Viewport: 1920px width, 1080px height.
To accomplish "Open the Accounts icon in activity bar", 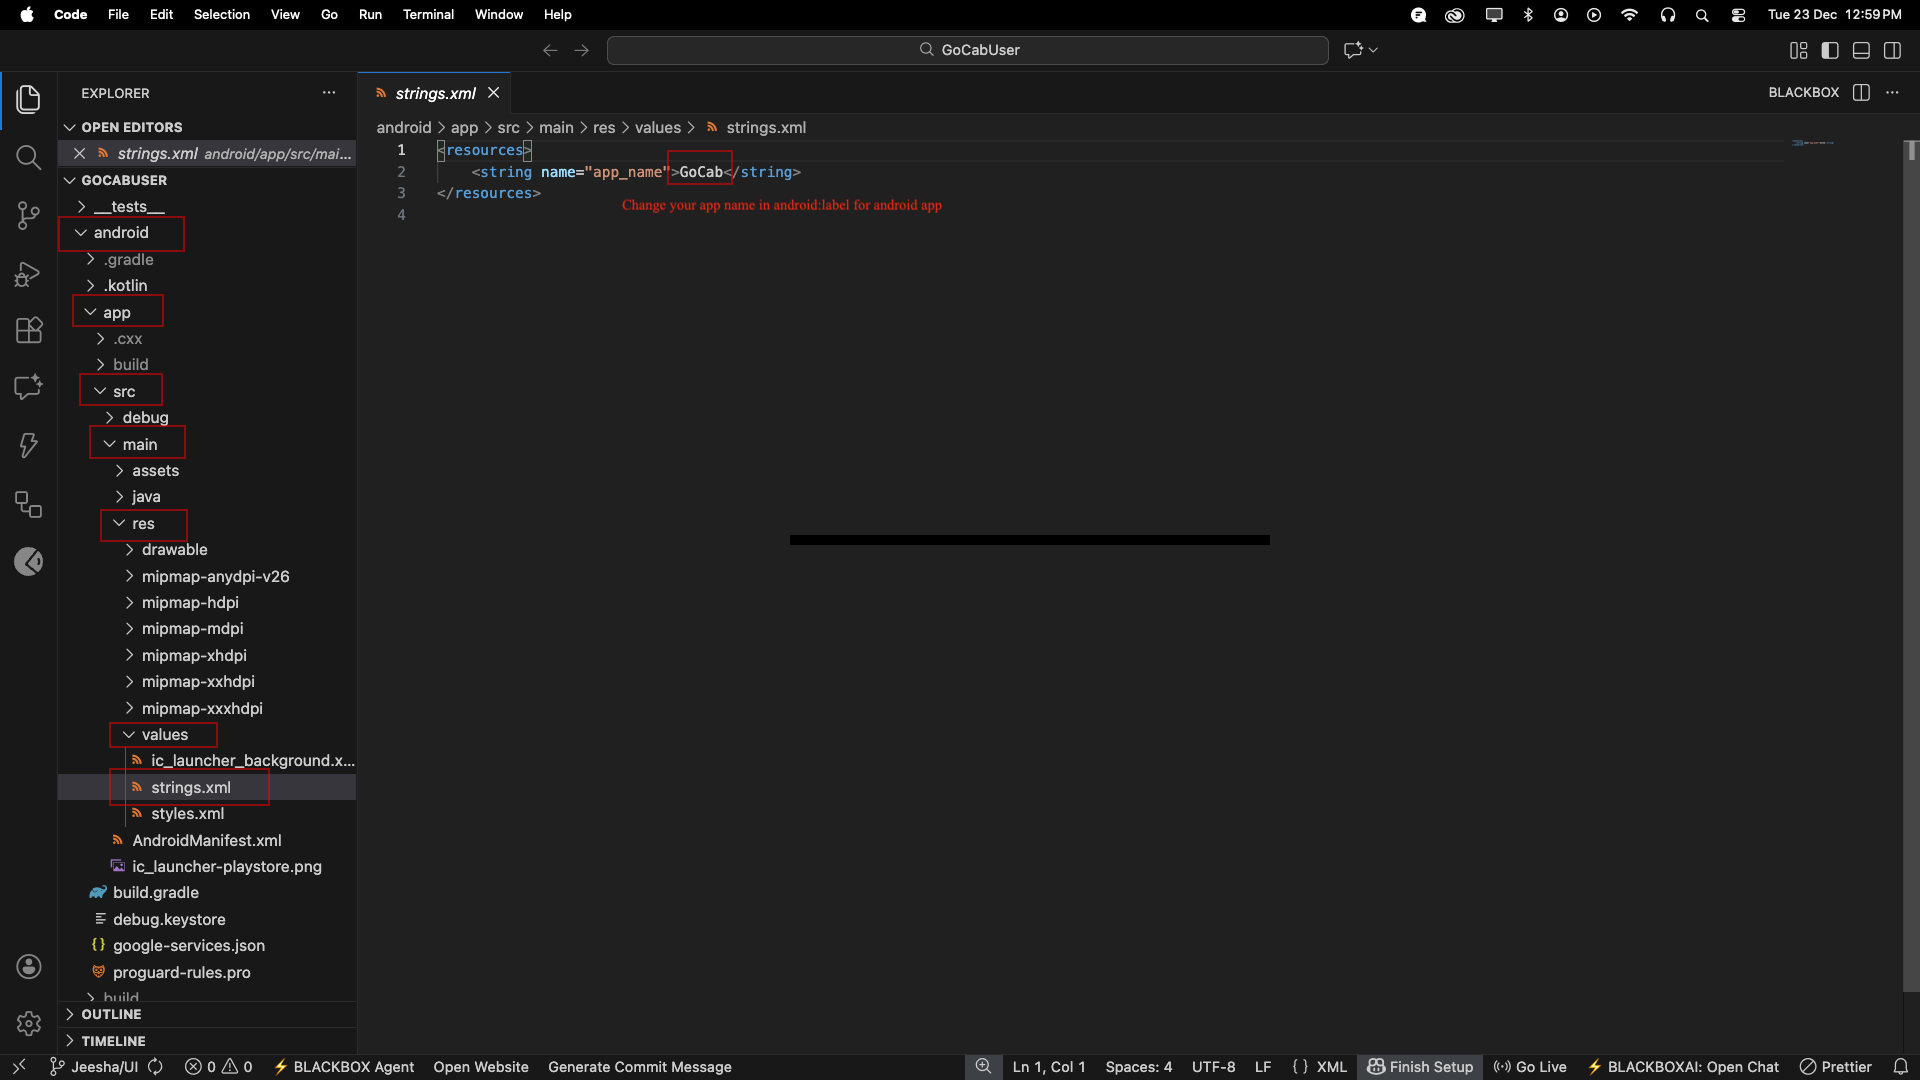I will (x=28, y=966).
